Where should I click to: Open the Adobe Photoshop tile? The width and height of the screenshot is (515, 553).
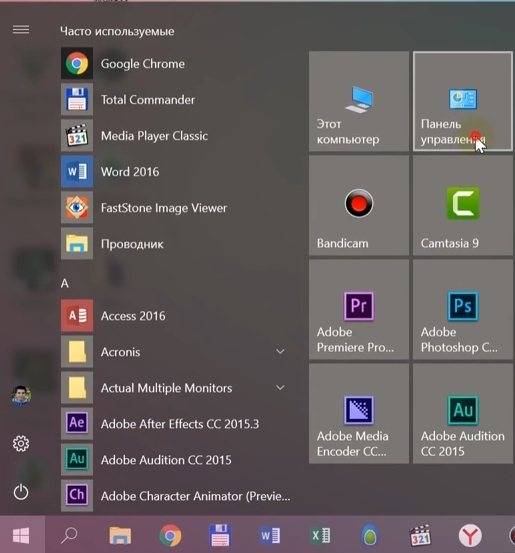tap(463, 310)
